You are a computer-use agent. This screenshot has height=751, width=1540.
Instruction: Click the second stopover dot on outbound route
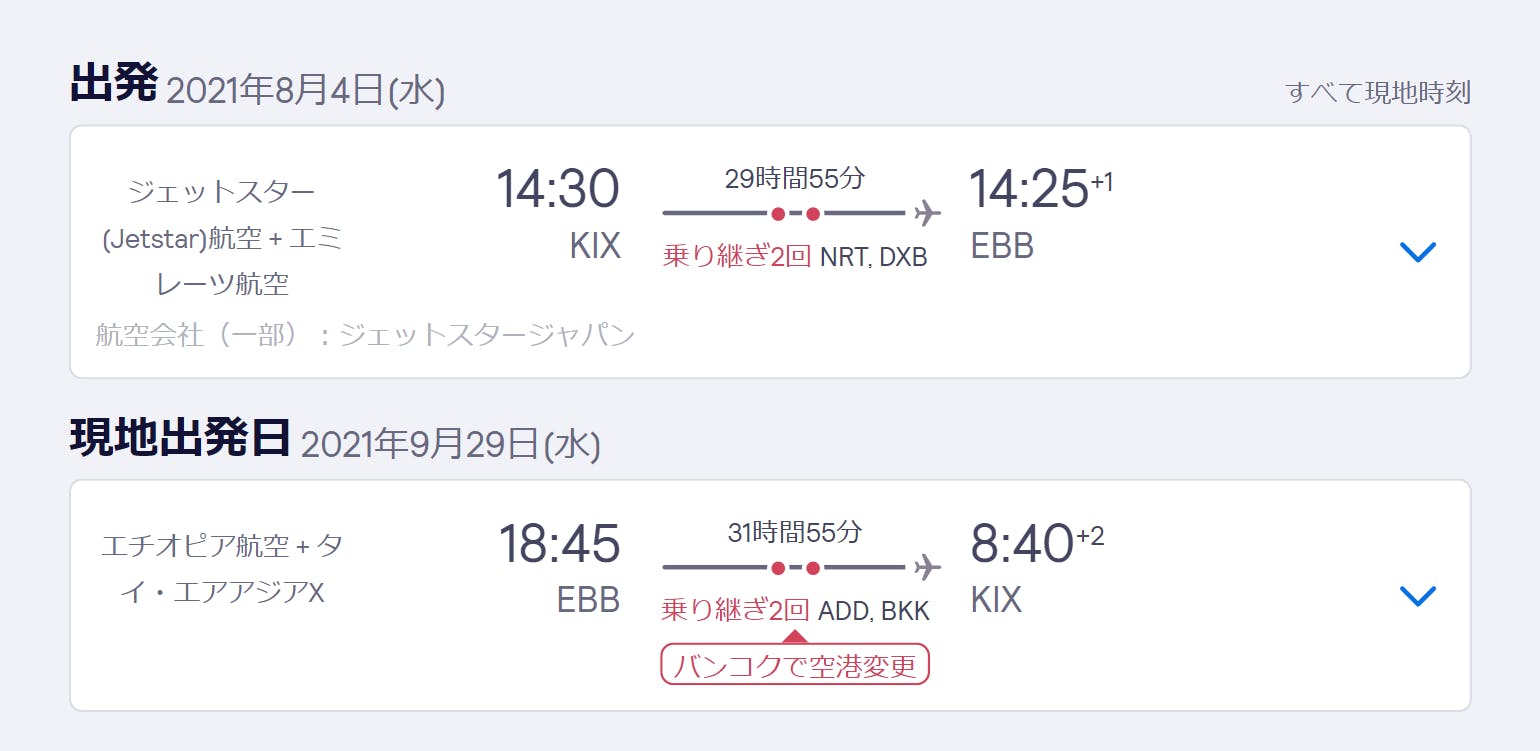813,213
